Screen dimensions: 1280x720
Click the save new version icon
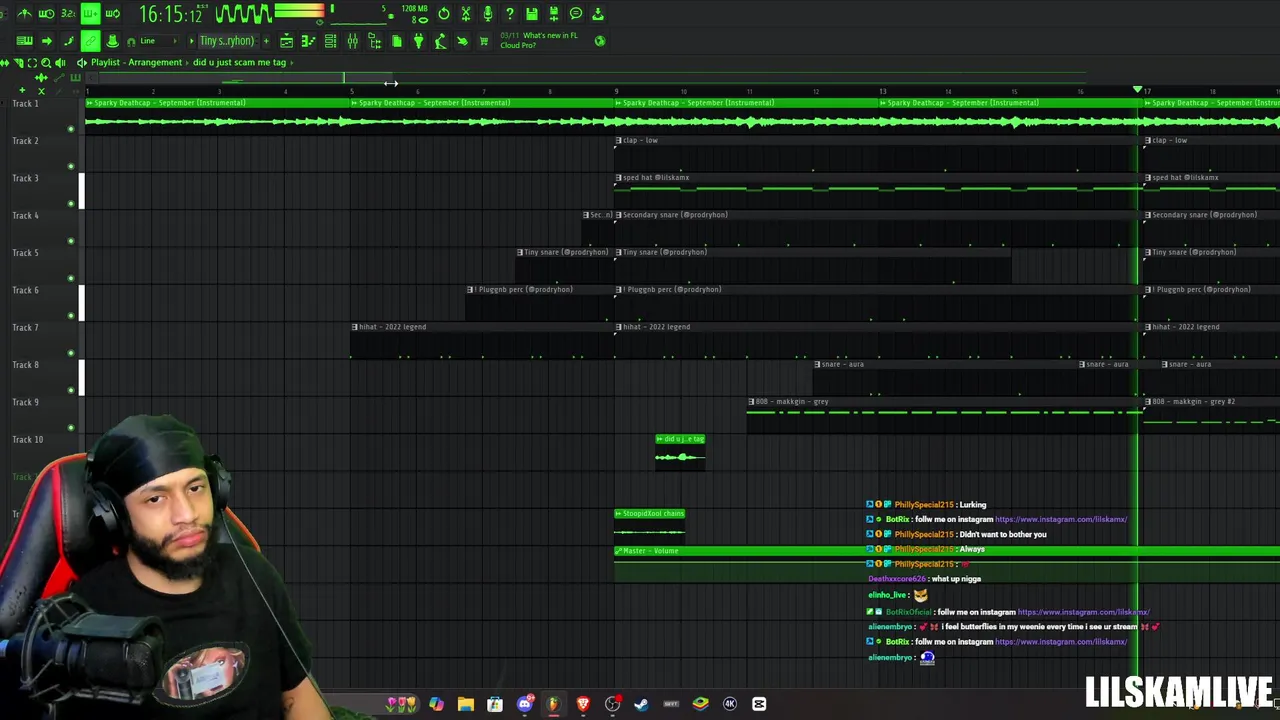(554, 14)
